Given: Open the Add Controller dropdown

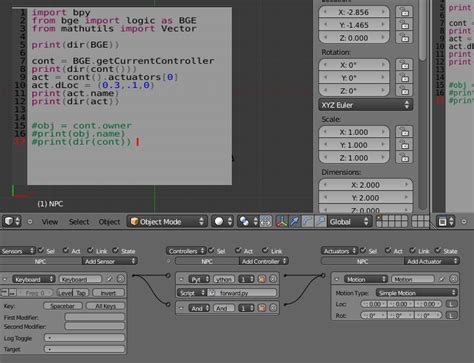Looking at the screenshot, I should pyautogui.click(x=264, y=261).
